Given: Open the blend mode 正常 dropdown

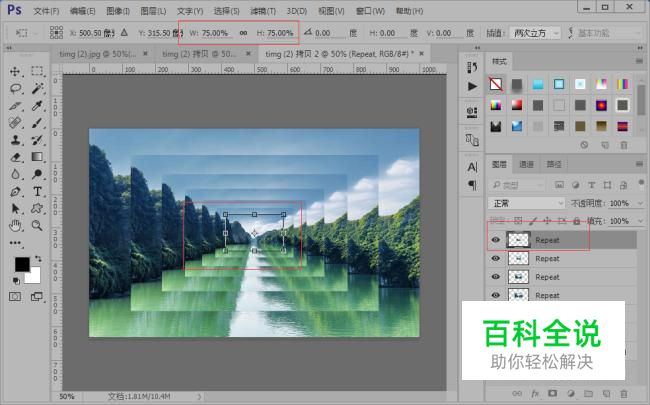Looking at the screenshot, I should tap(527, 204).
